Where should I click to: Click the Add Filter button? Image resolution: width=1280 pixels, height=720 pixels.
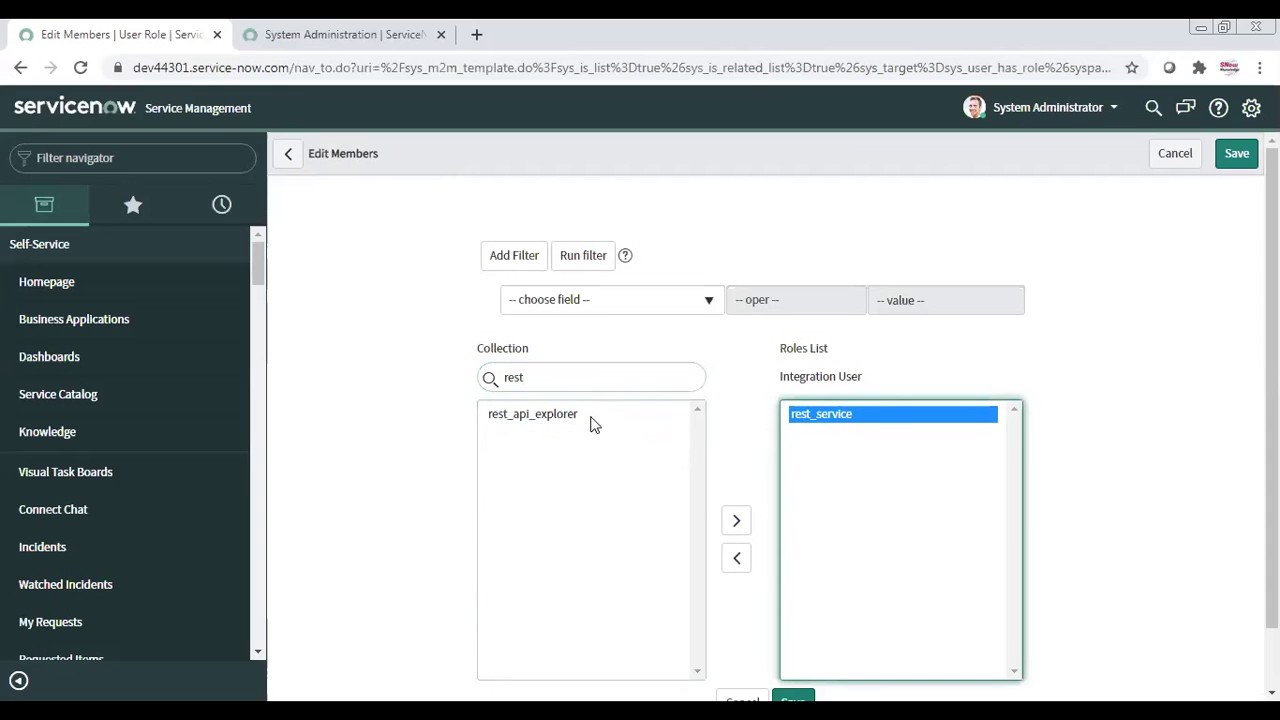click(514, 255)
